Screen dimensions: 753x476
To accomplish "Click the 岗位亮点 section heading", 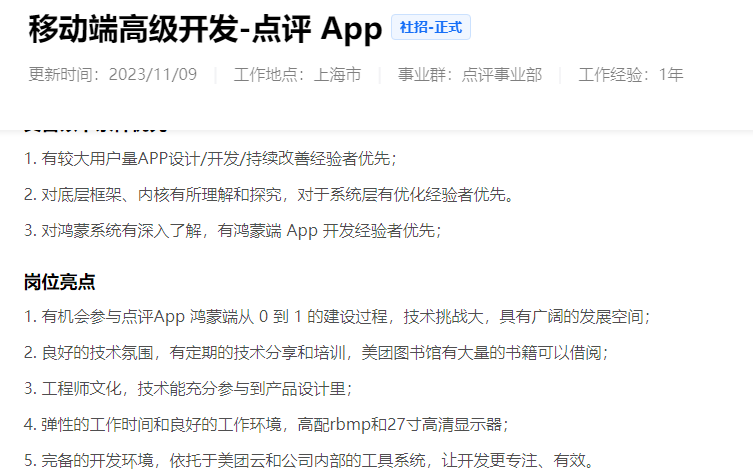I will [59, 282].
